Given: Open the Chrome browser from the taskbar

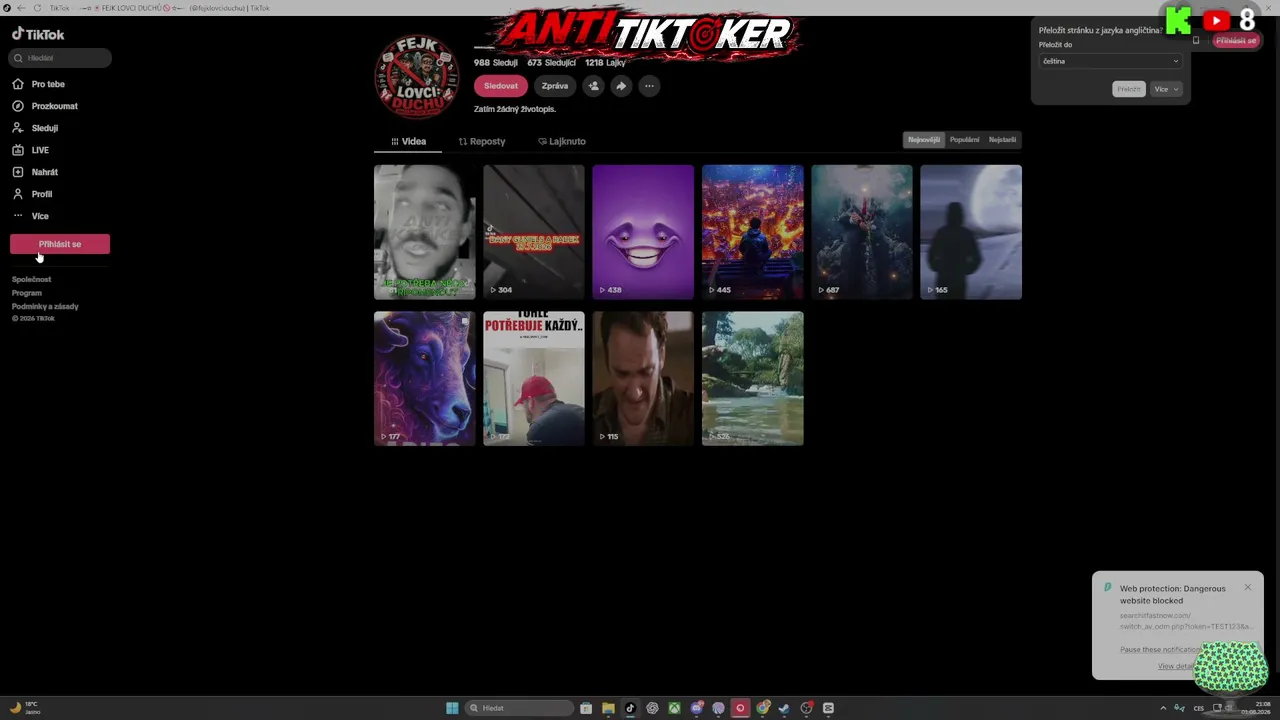Looking at the screenshot, I should 763,708.
